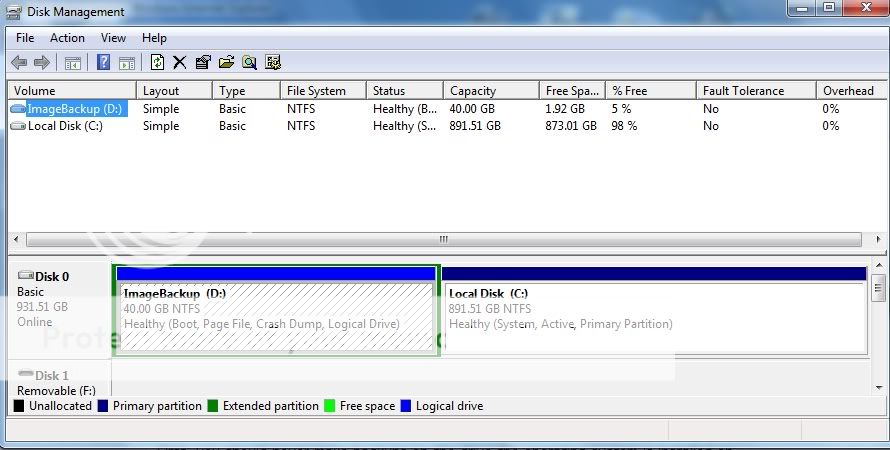Sort by the Capacity column header
Viewport: 890px width, 450px height.
point(472,91)
